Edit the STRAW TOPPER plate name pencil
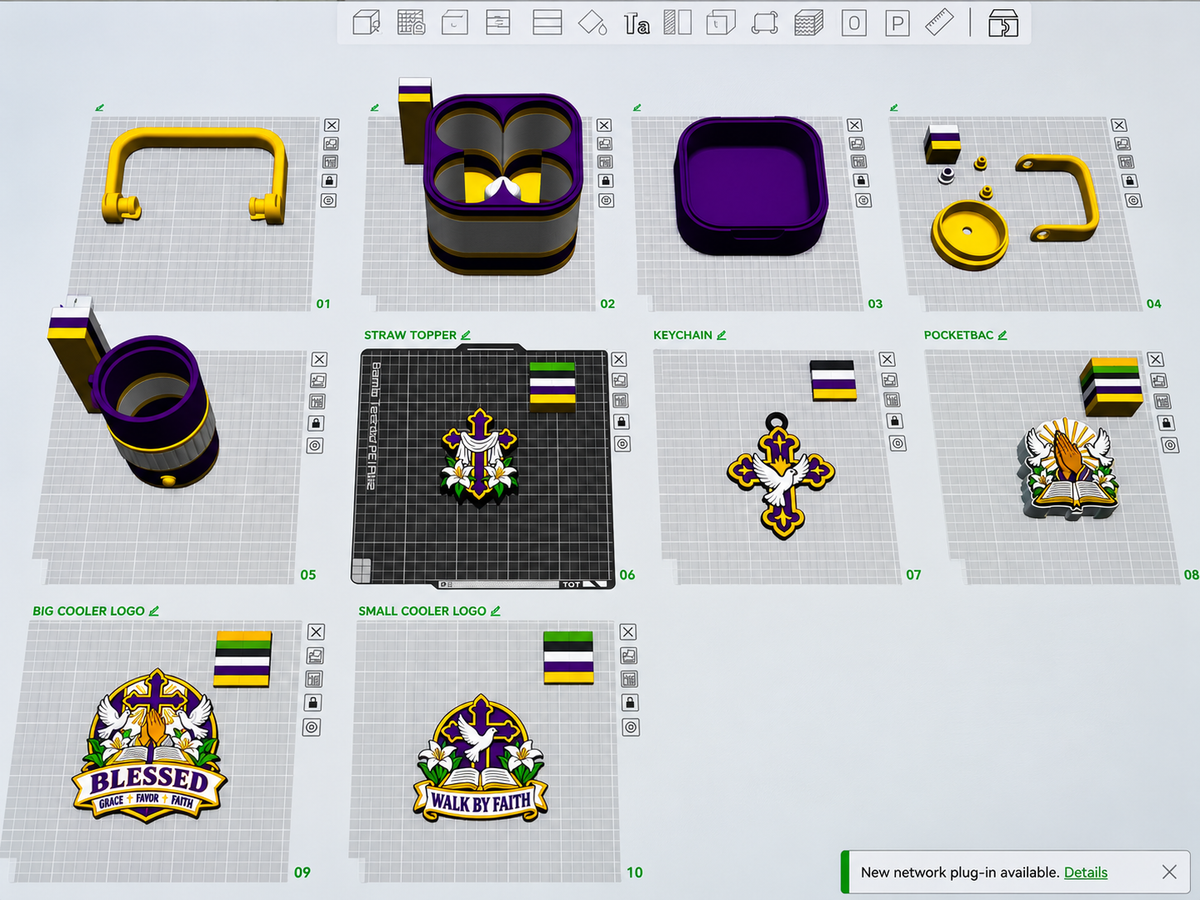Viewport: 1200px width, 900px height. pyautogui.click(x=466, y=335)
